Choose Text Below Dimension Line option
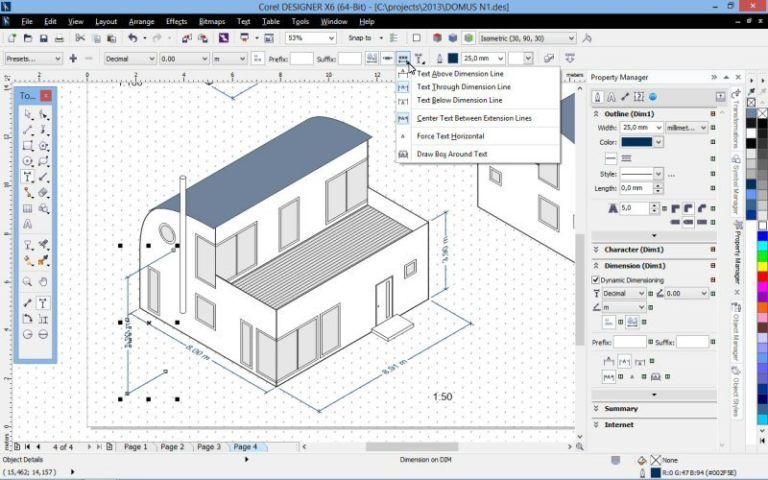 (x=459, y=100)
